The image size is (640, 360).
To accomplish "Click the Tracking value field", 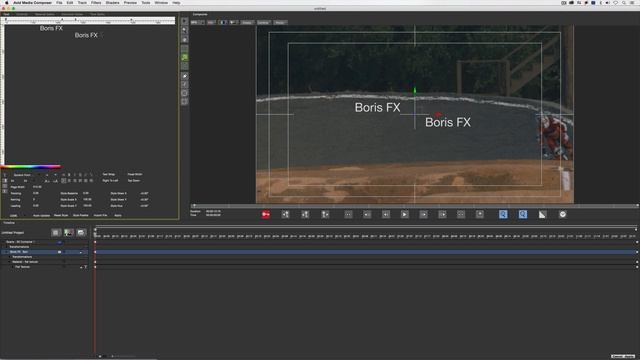I will pyautogui.click(x=36, y=193).
